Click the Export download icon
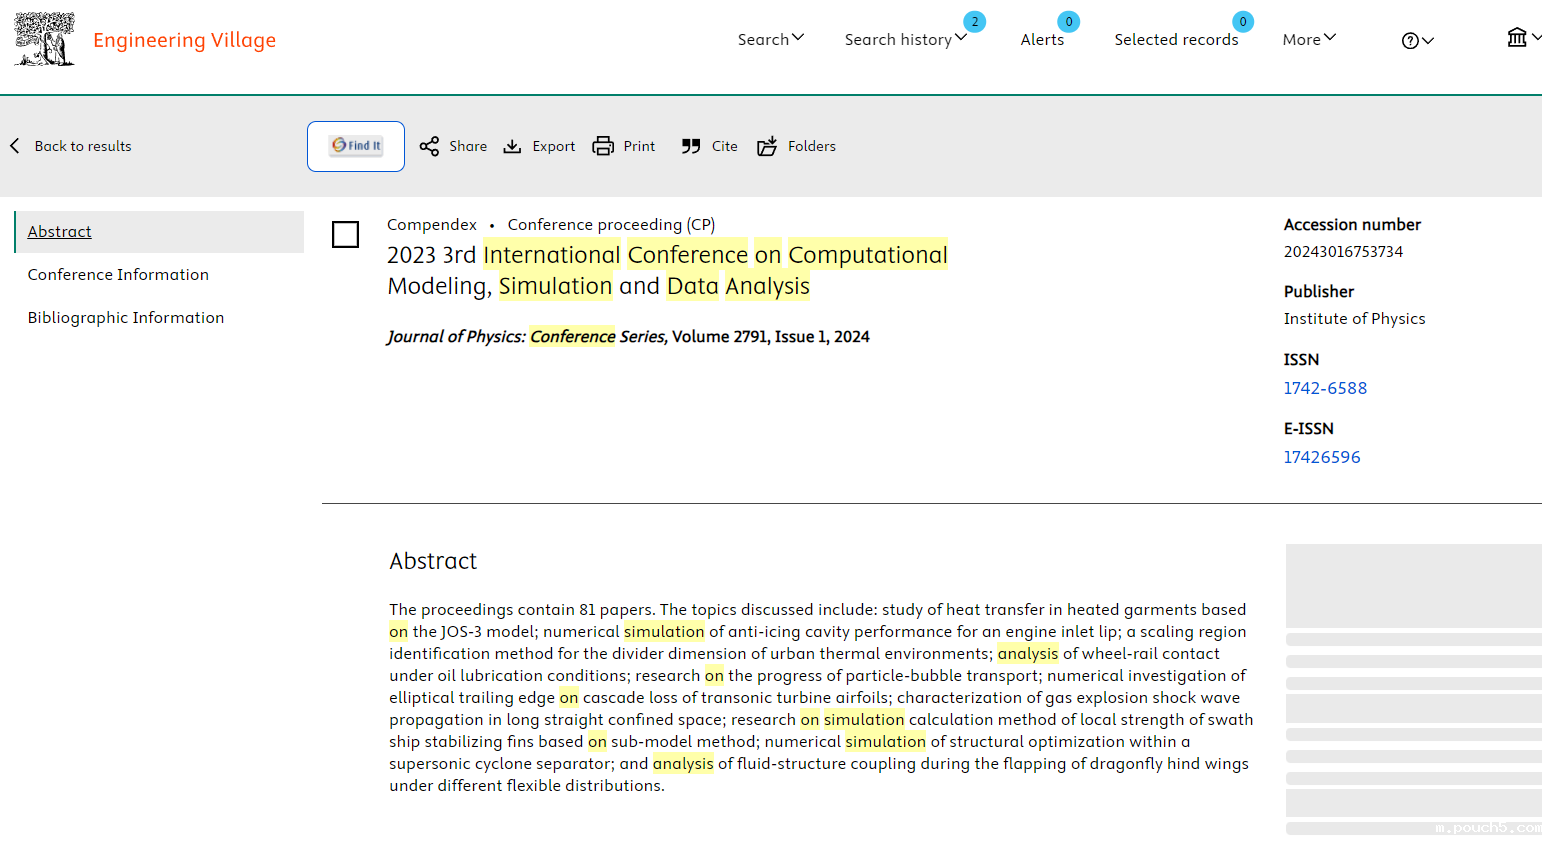The width and height of the screenshot is (1542, 844). 512,146
